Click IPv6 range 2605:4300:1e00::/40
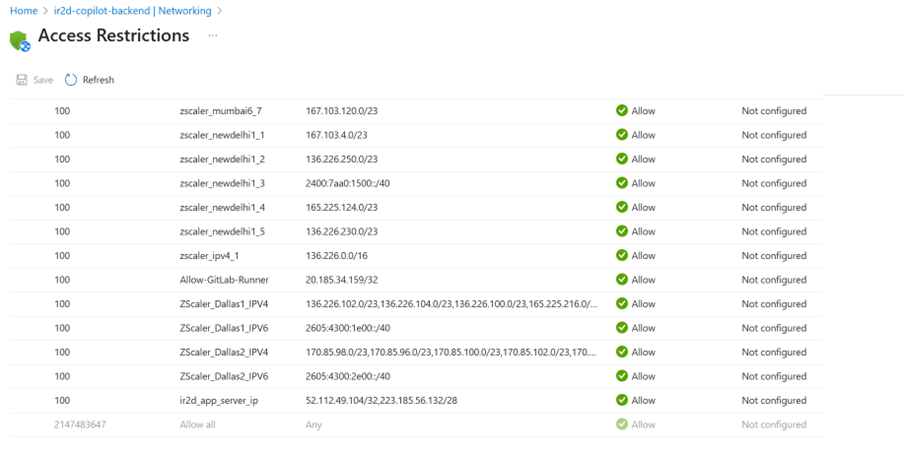 348,329
